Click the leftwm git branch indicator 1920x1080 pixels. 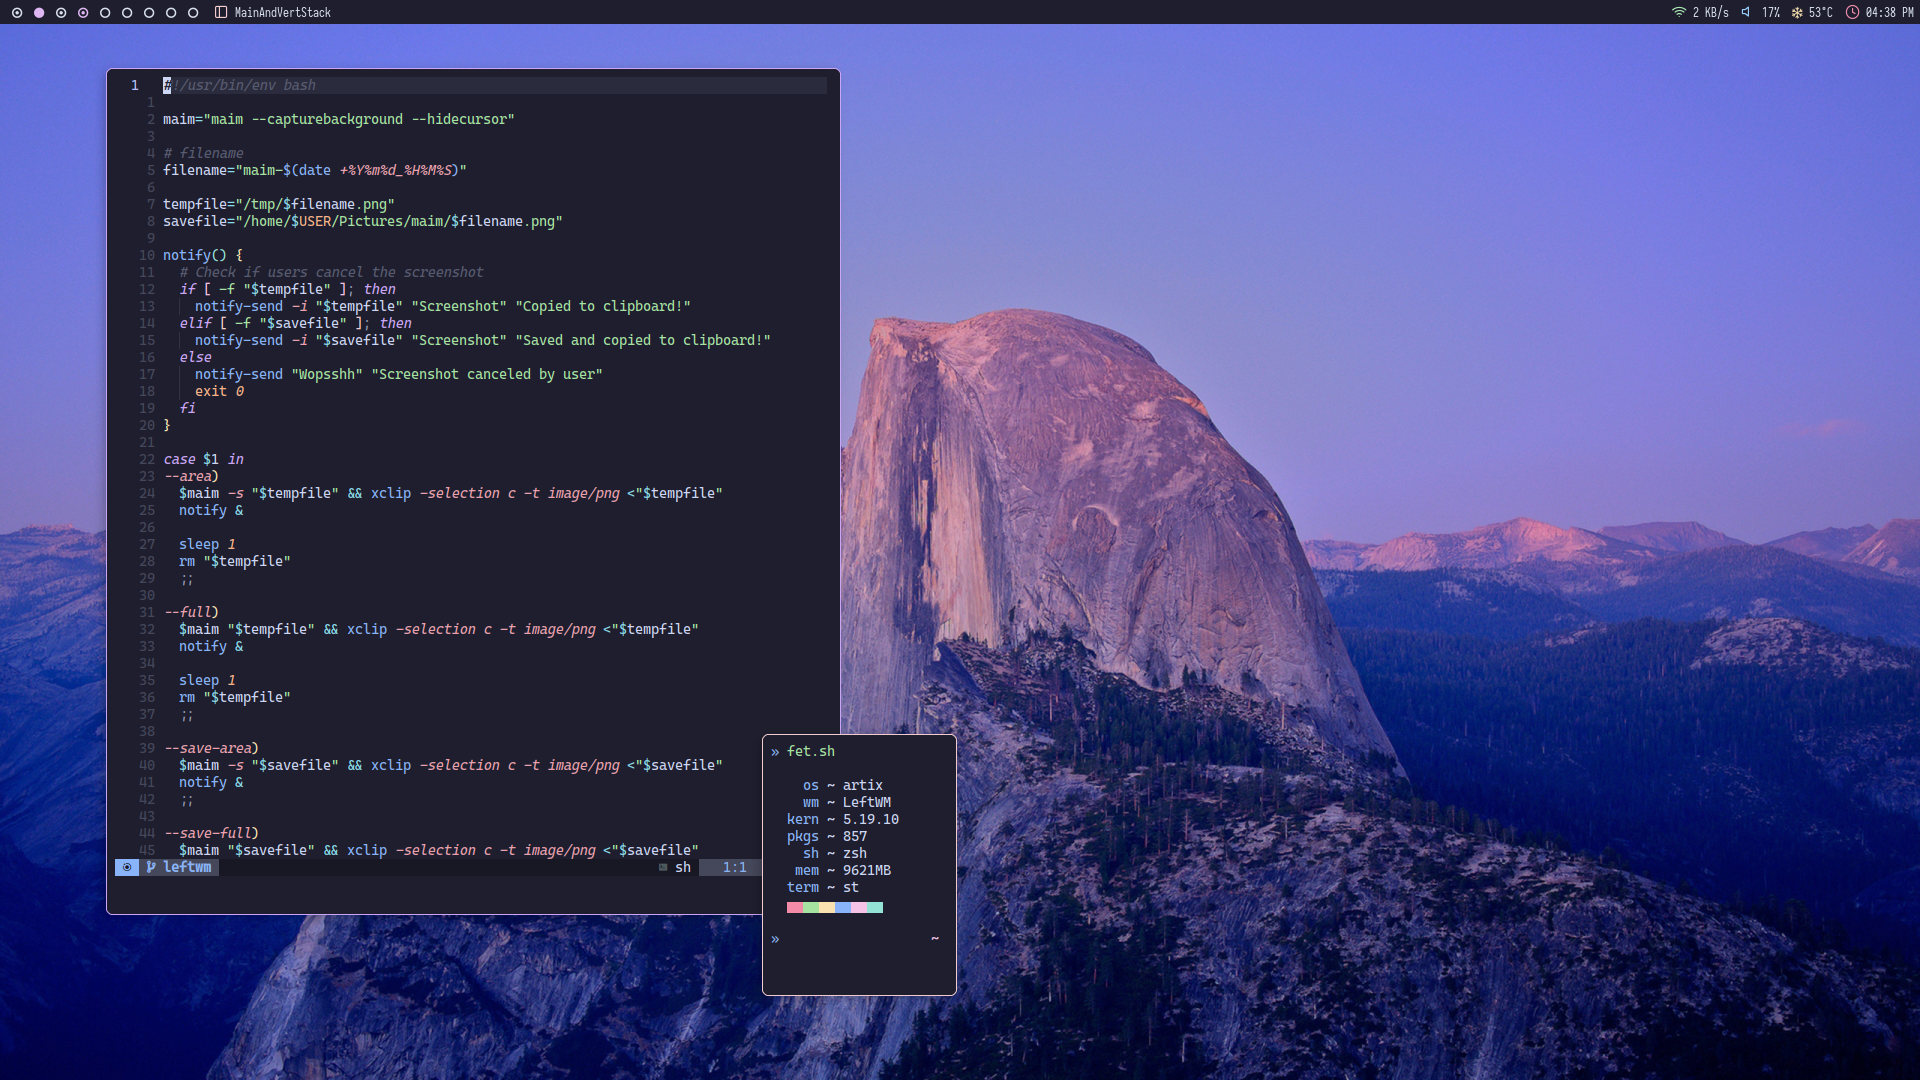point(180,868)
